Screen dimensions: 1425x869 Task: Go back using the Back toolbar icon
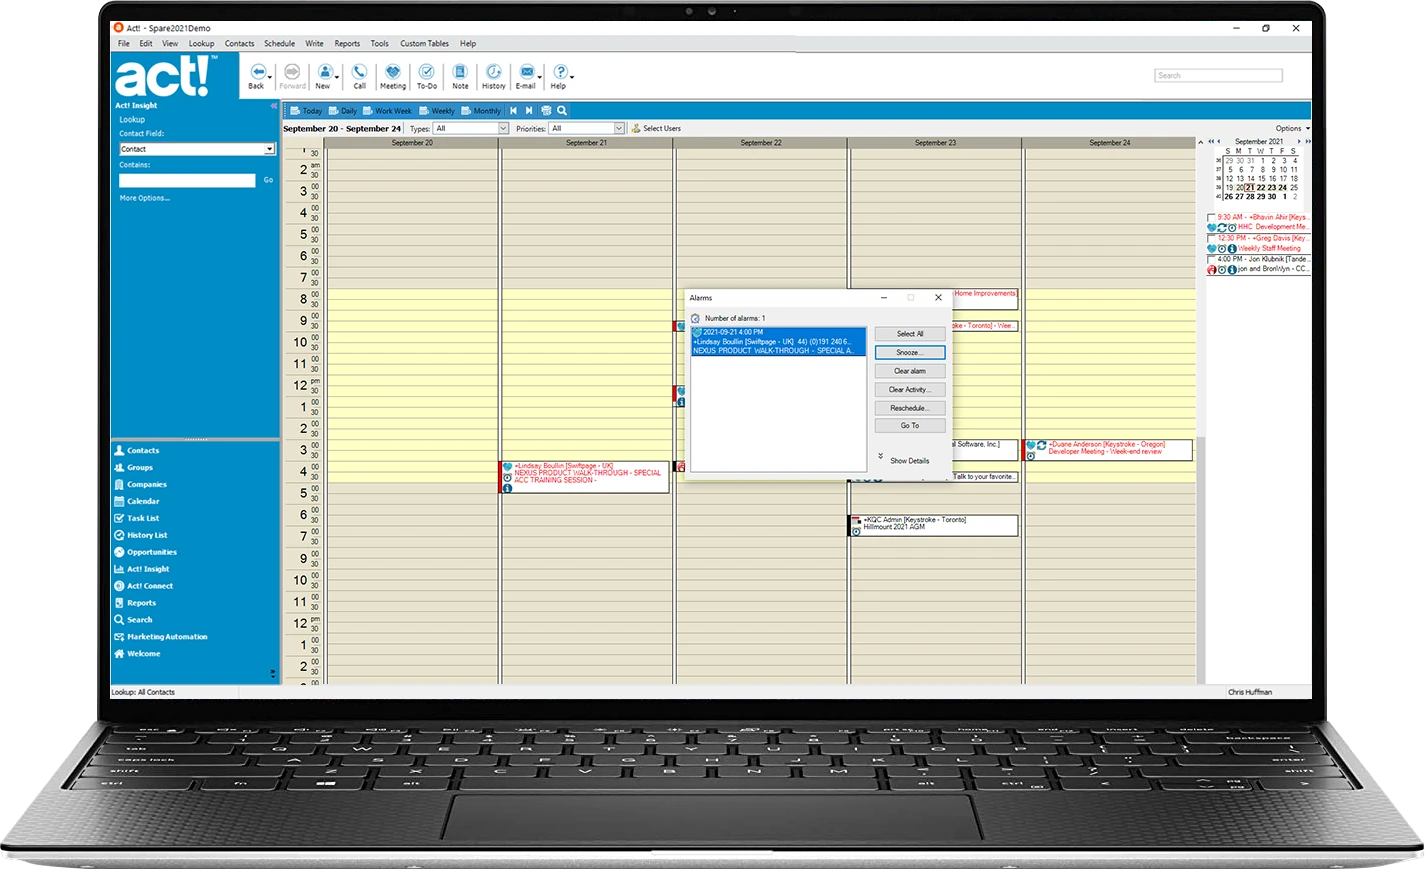257,76
